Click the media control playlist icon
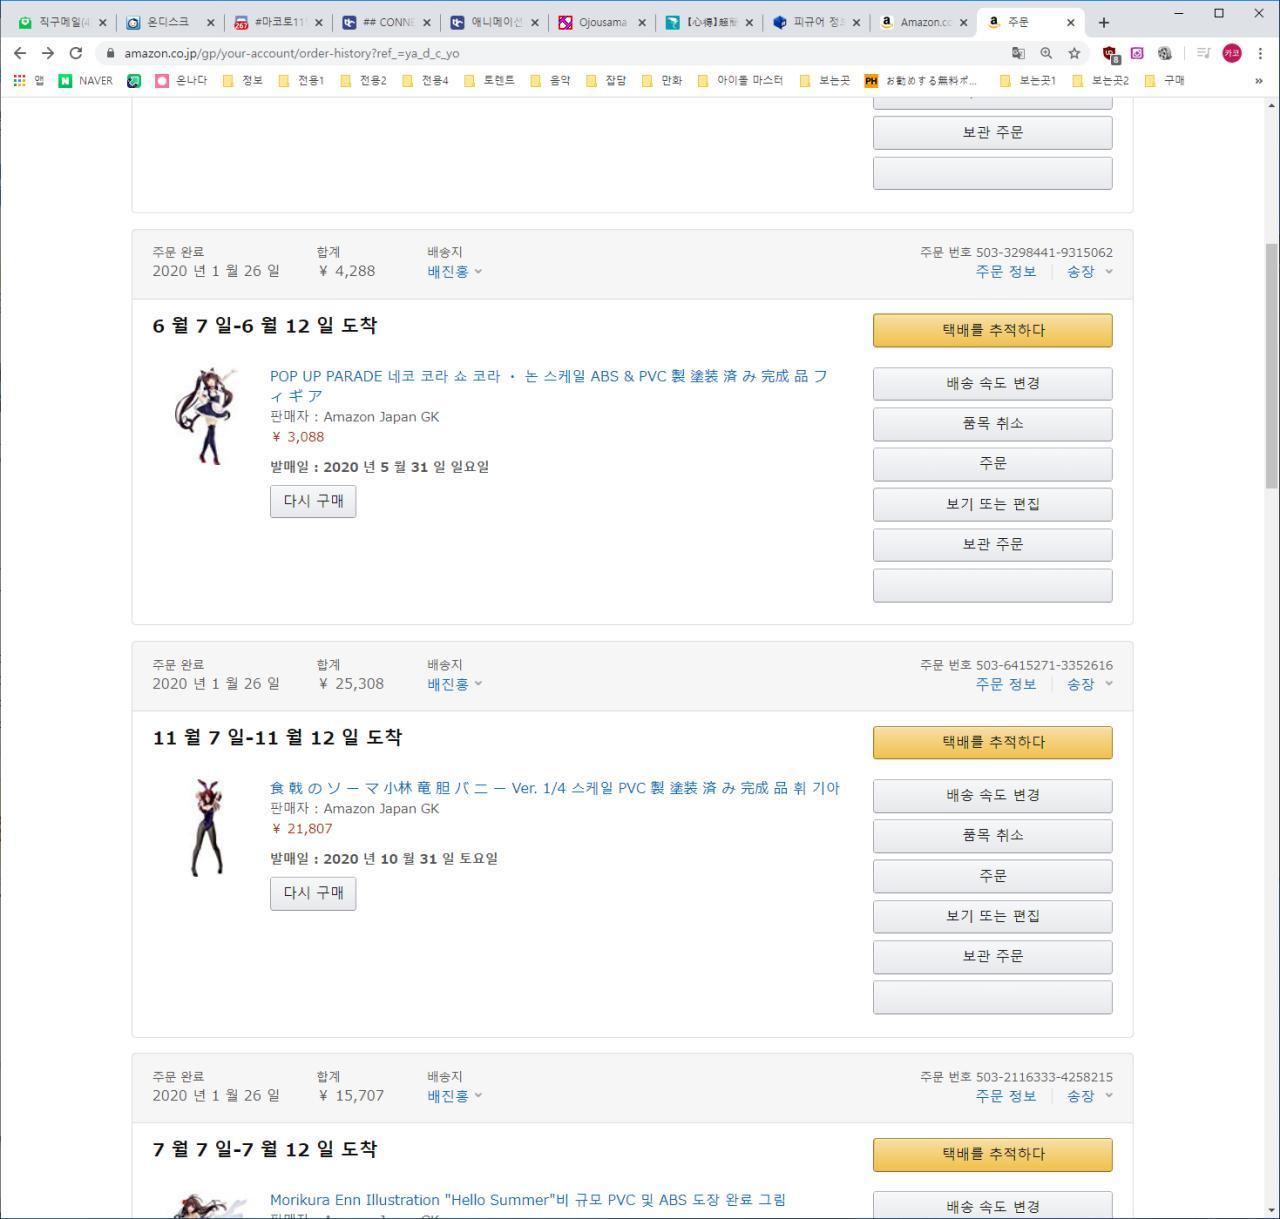1280x1219 pixels. pyautogui.click(x=1203, y=53)
